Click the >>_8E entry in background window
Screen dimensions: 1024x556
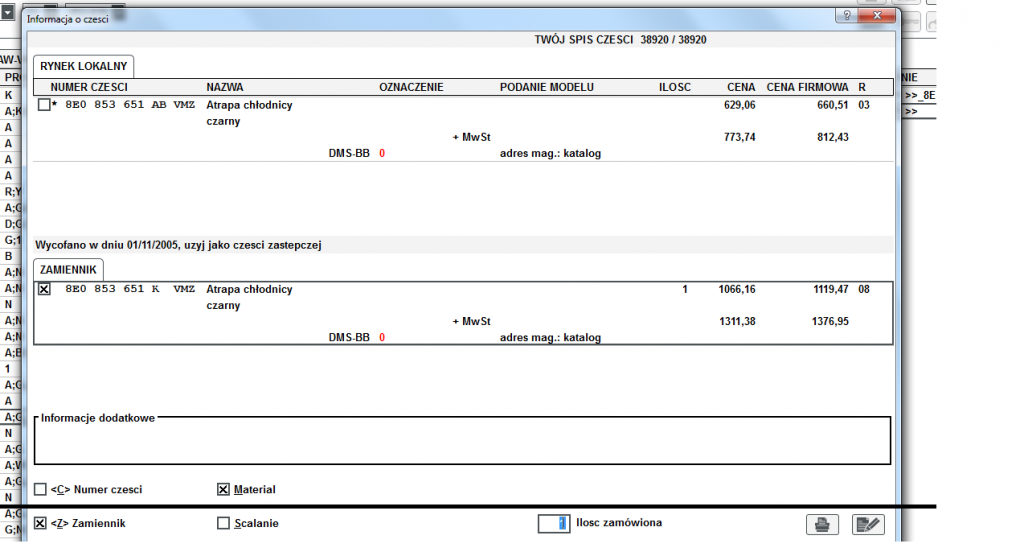920,95
